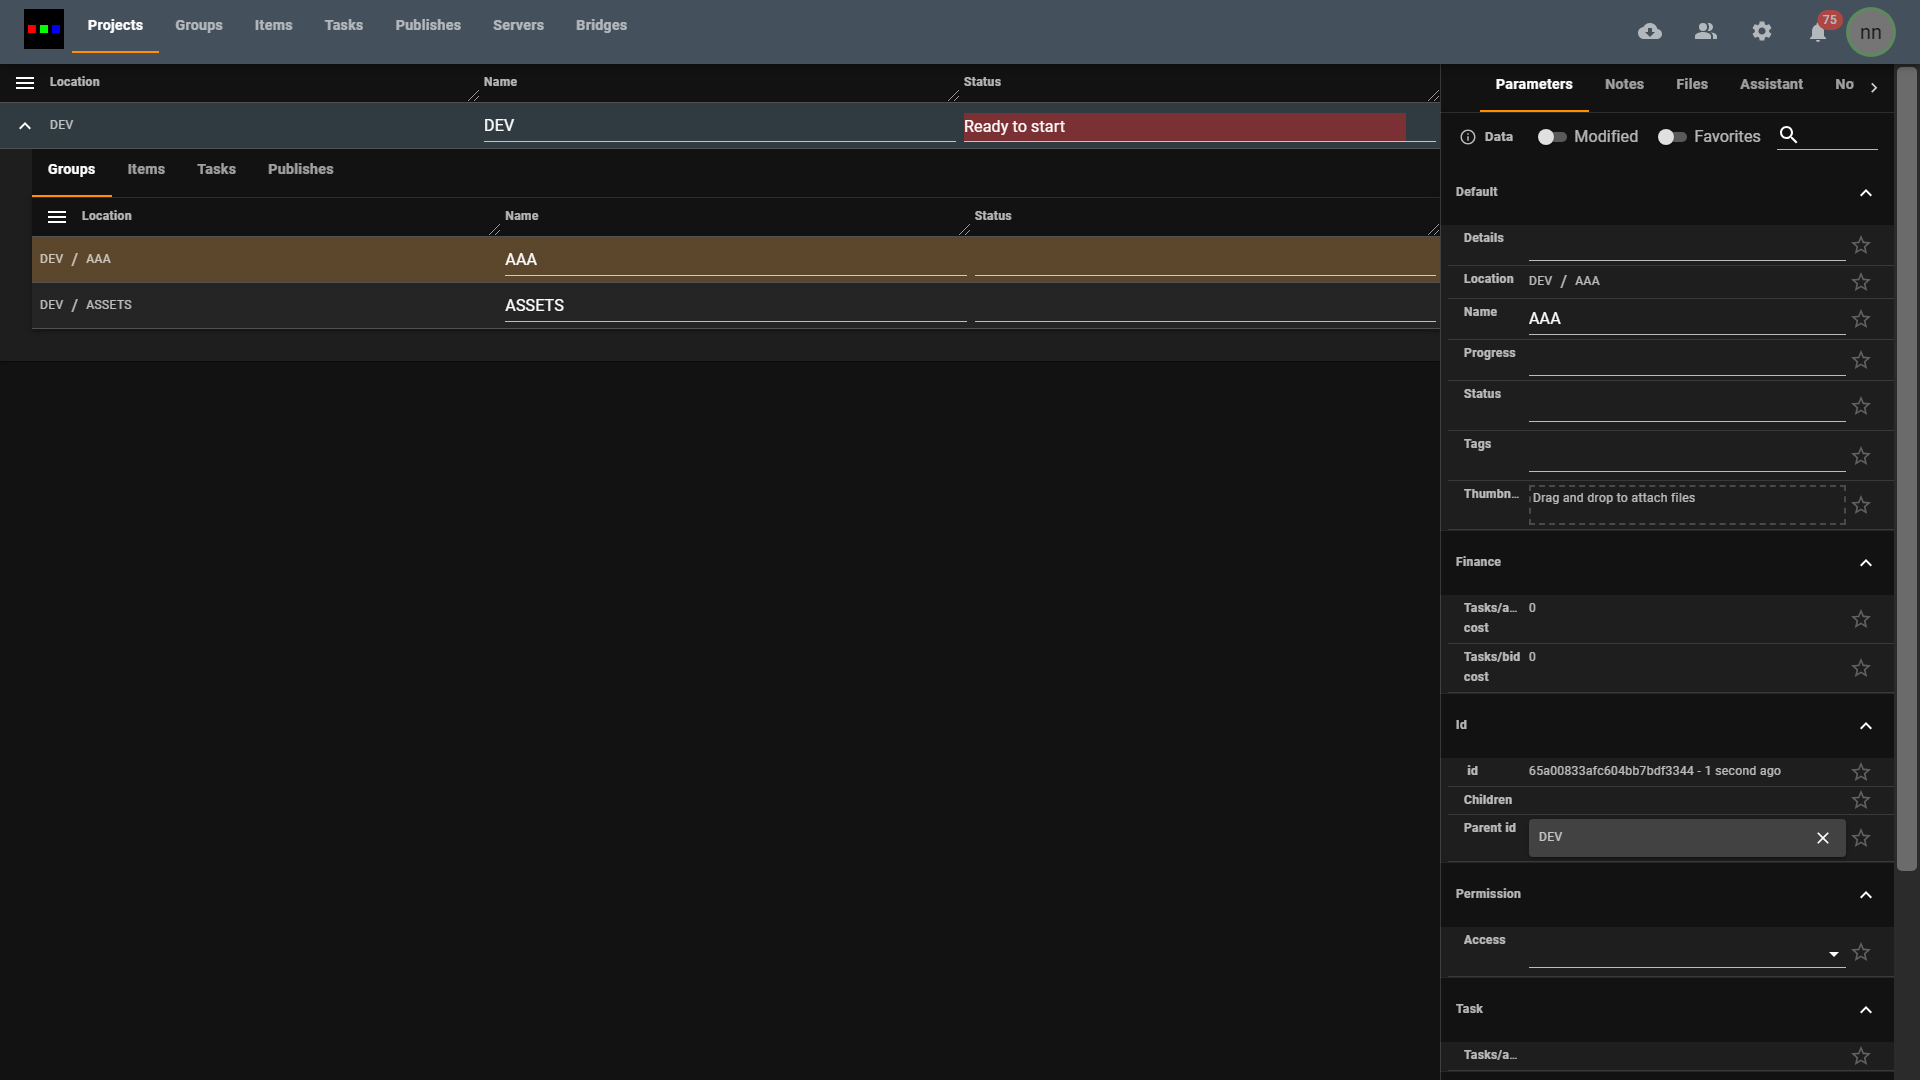The width and height of the screenshot is (1920, 1080).
Task: Click the red Ready to start status
Action: point(1184,127)
